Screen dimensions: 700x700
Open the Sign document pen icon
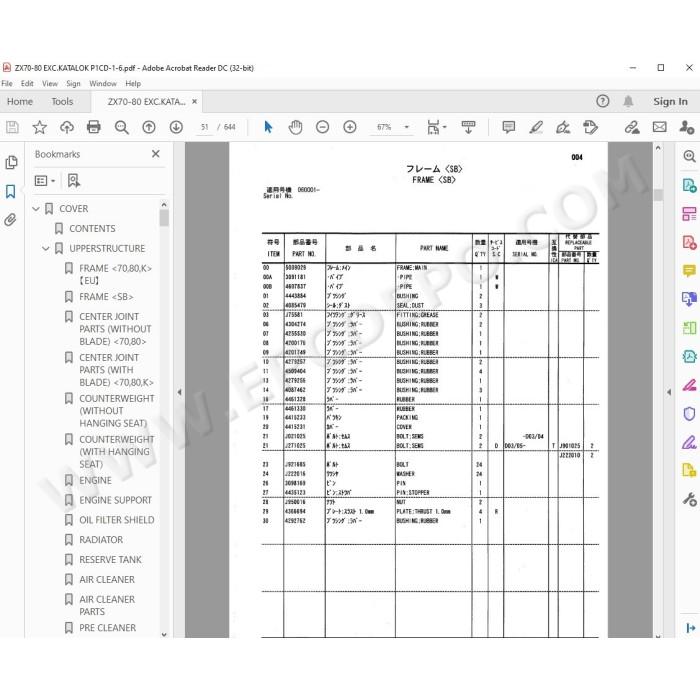point(562,127)
